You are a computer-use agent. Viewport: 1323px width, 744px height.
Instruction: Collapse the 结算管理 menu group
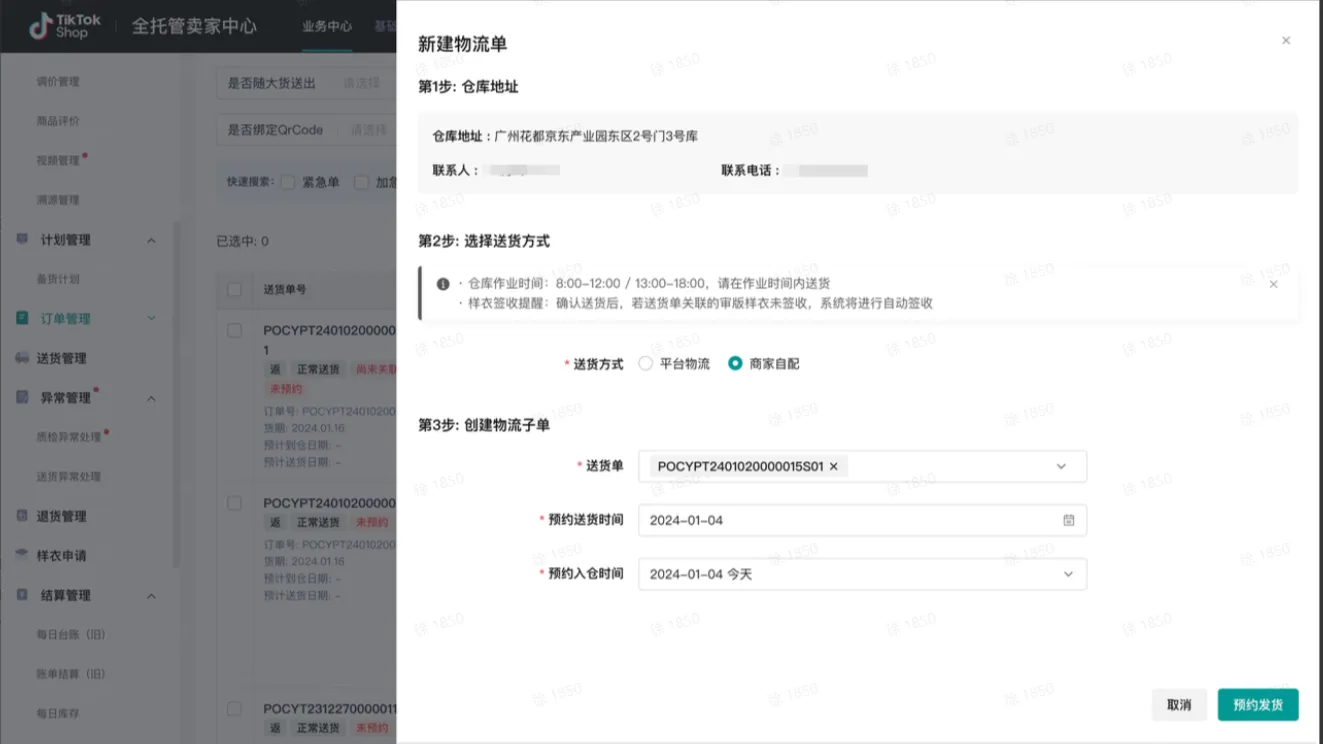click(x=151, y=595)
